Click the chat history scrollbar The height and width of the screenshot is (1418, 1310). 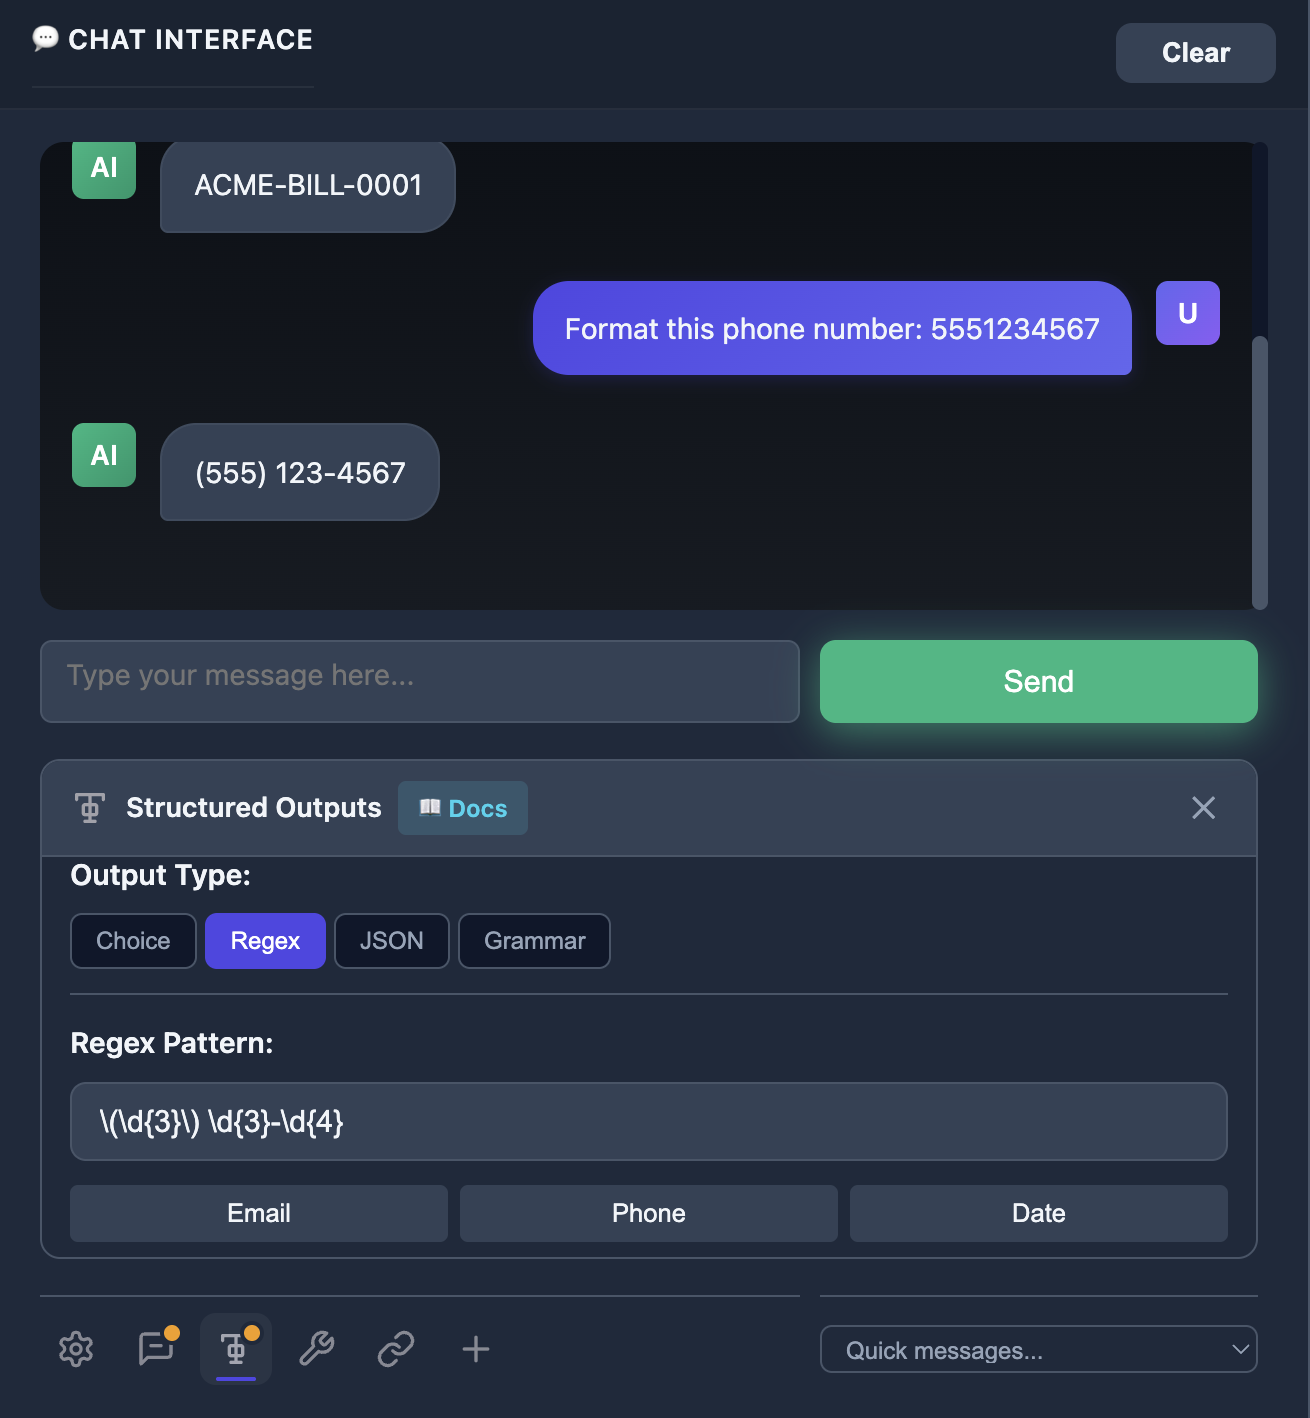click(1260, 472)
